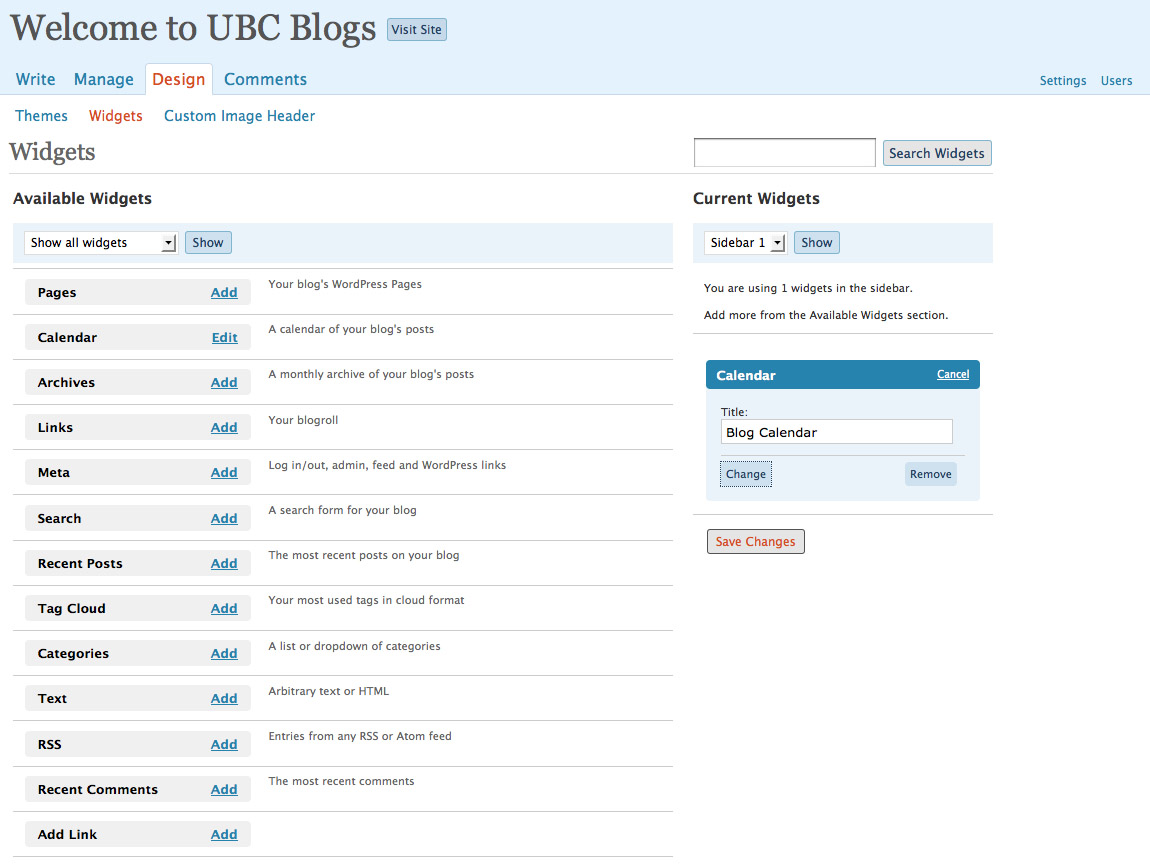Click "A search form for your blog" text
Viewport: 1150px width, 864px height.
[343, 510]
